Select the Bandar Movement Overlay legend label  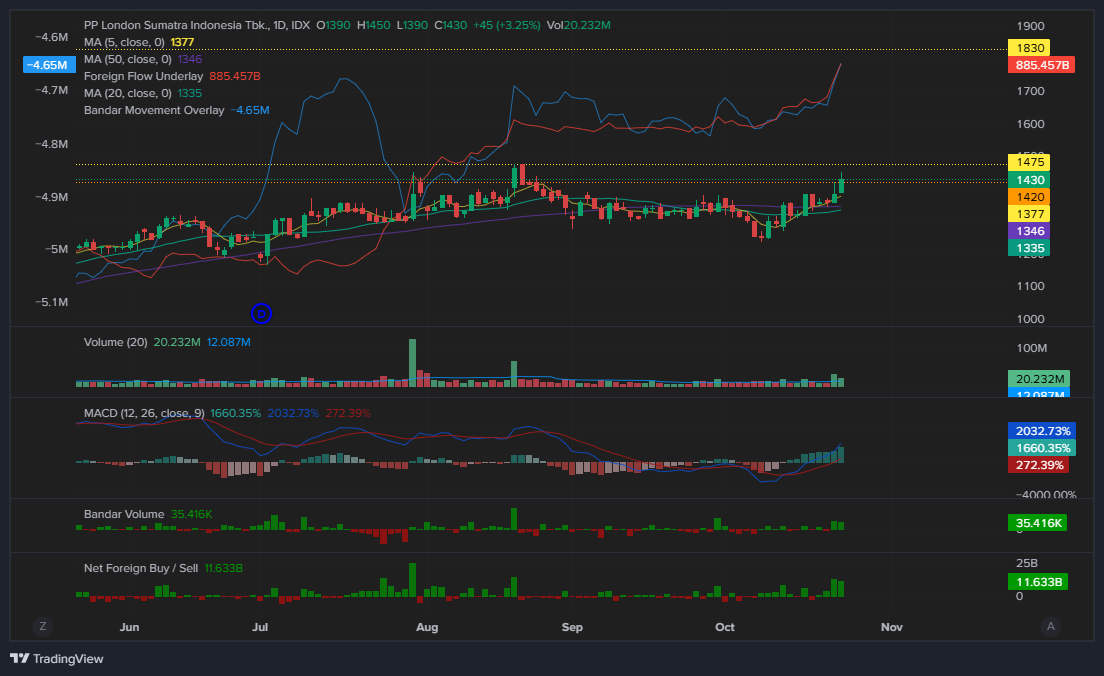pyautogui.click(x=154, y=110)
